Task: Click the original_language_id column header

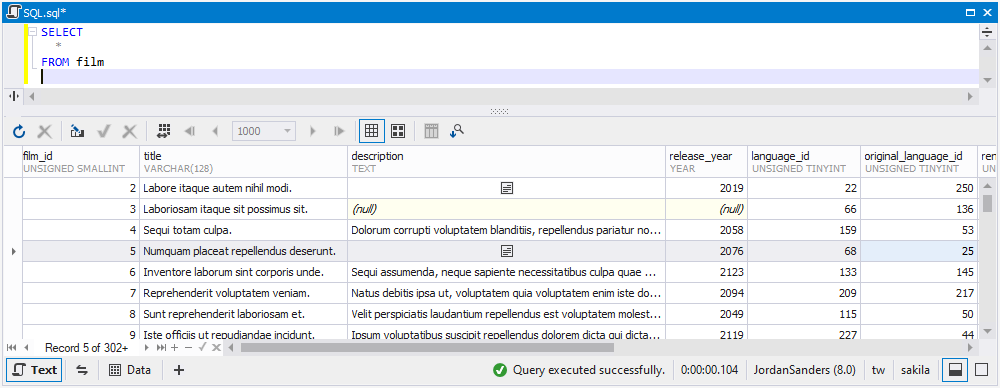Action: [x=918, y=162]
